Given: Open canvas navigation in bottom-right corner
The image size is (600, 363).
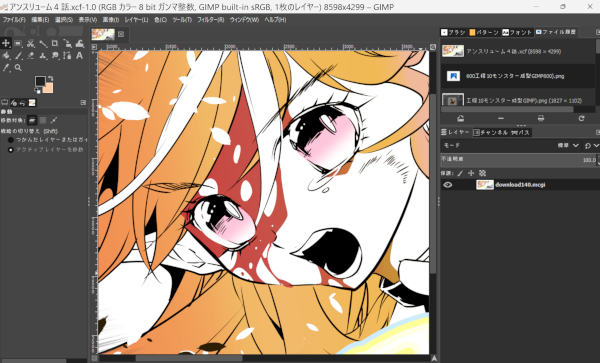Looking at the screenshot, I should coord(434,358).
